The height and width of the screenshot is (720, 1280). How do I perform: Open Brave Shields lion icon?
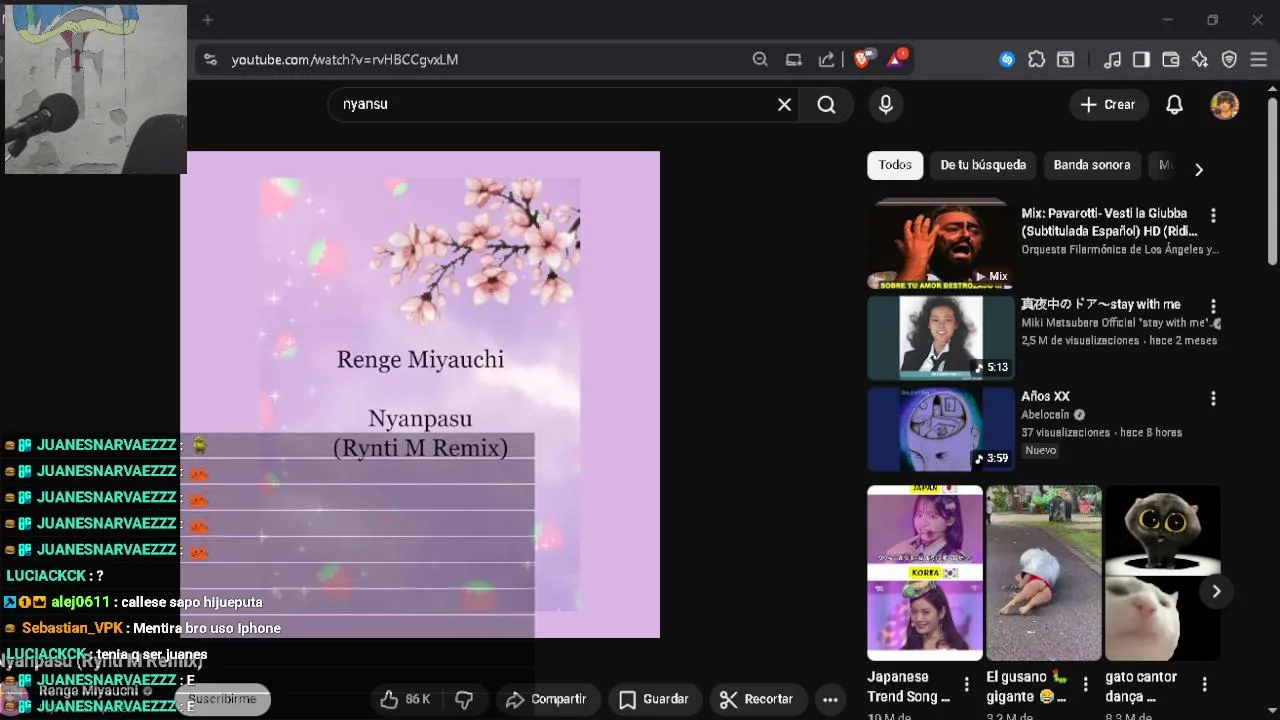863,59
